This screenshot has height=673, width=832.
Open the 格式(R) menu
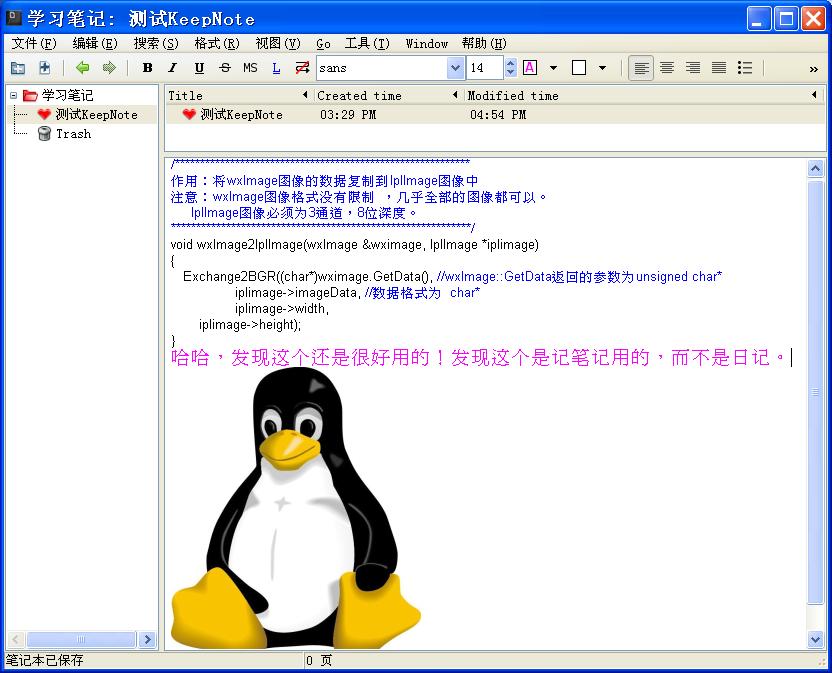click(217, 44)
